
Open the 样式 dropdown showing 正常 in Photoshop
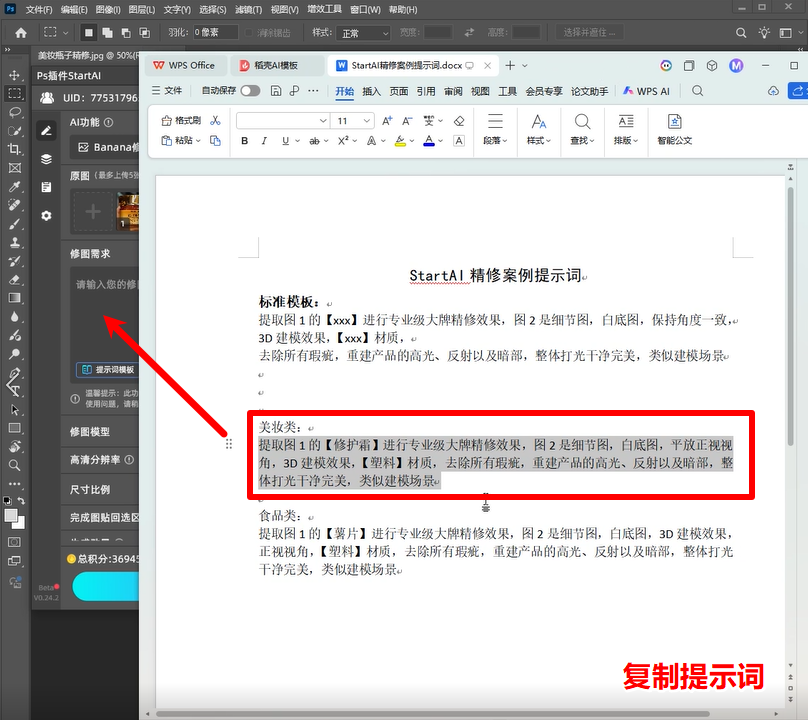tap(363, 33)
